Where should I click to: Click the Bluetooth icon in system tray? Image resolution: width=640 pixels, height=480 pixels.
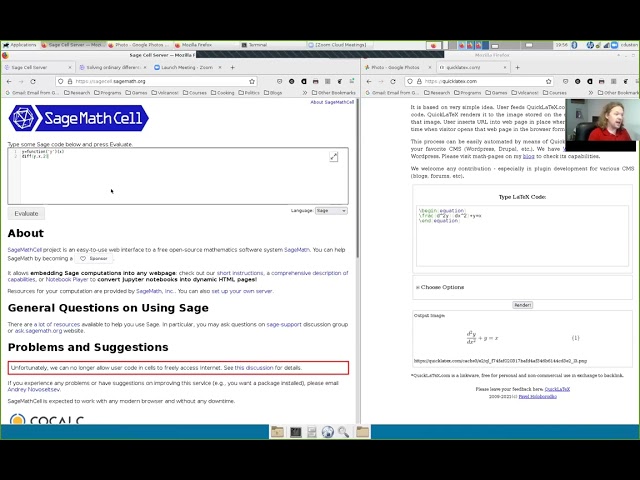[574, 45]
